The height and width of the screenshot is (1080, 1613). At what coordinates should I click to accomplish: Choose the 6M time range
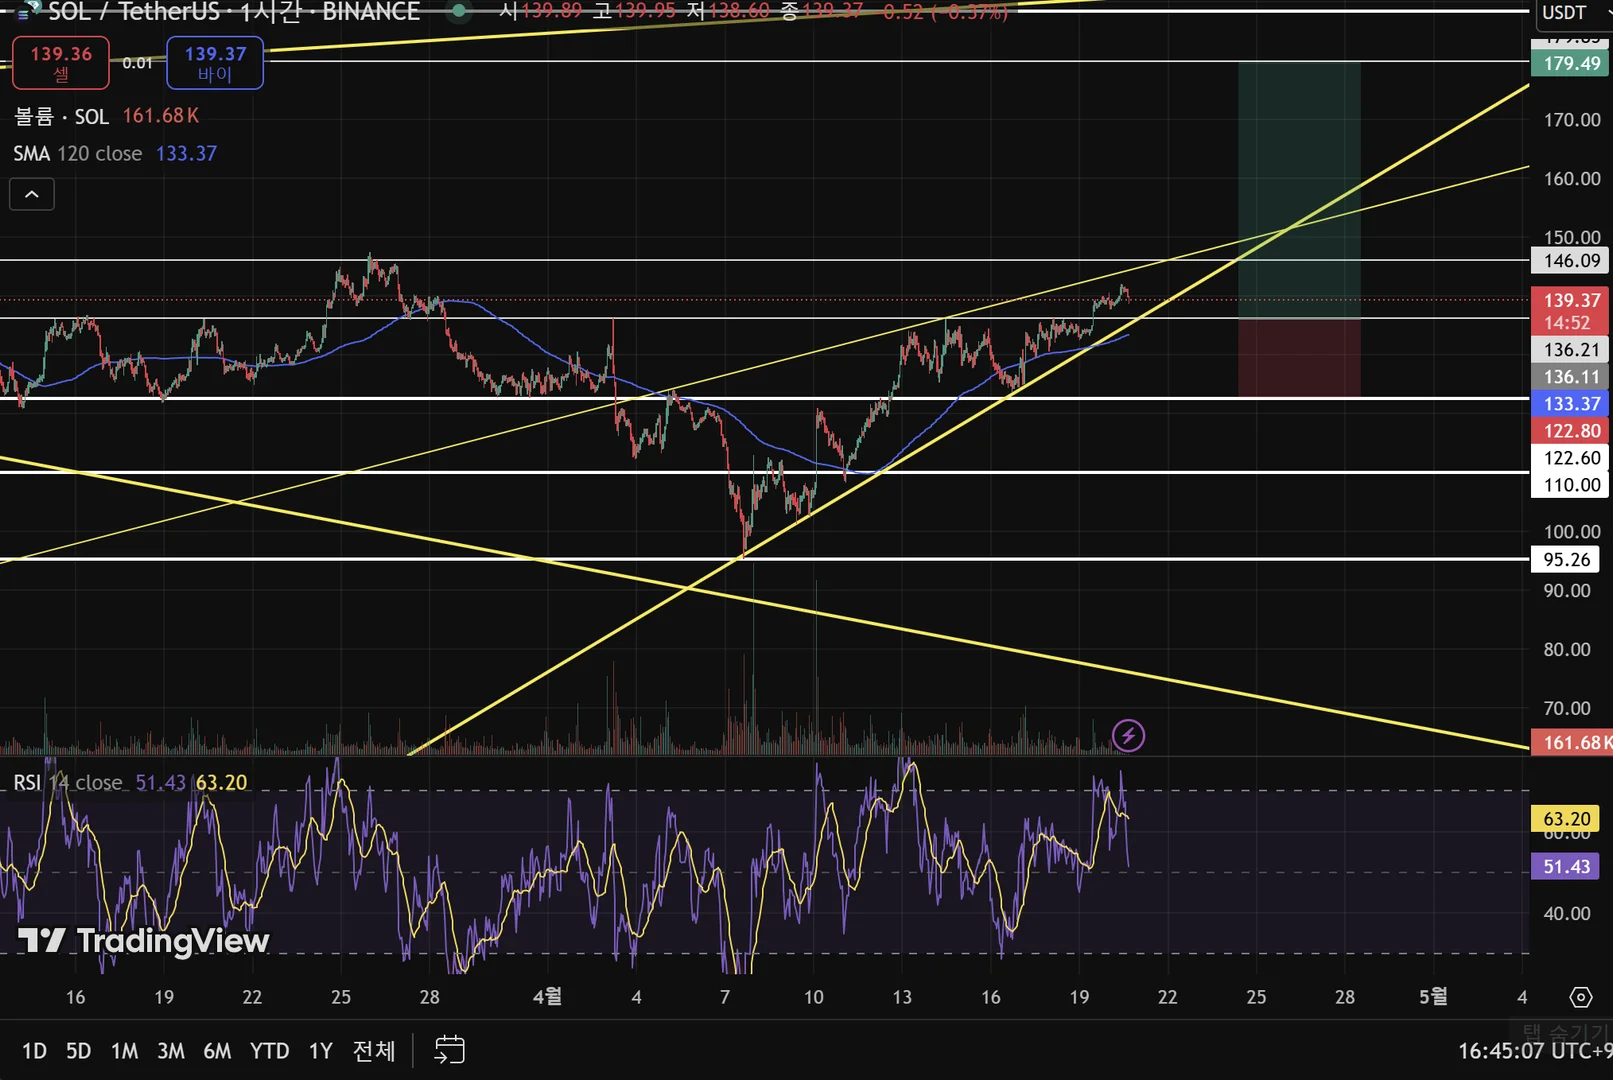217,1051
